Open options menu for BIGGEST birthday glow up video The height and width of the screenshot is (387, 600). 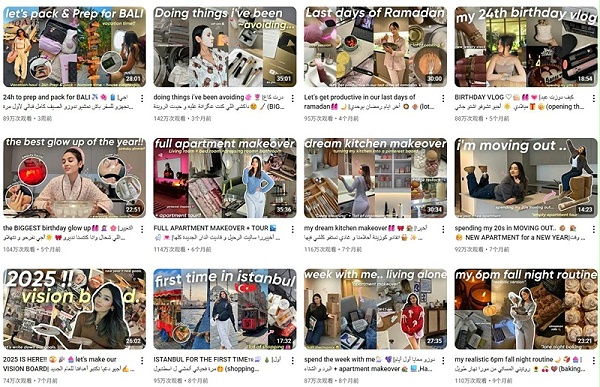142,229
